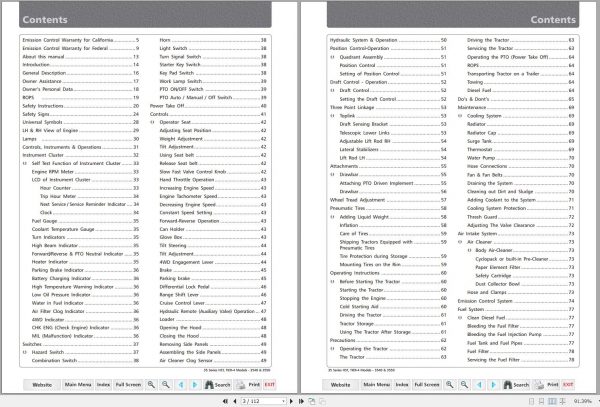Click Full Screen on the right page
600x407 pixels.
coord(427,384)
